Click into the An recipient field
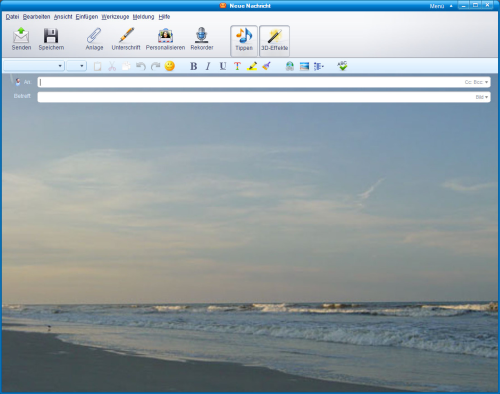This screenshot has height=394, width=500. tap(250, 82)
